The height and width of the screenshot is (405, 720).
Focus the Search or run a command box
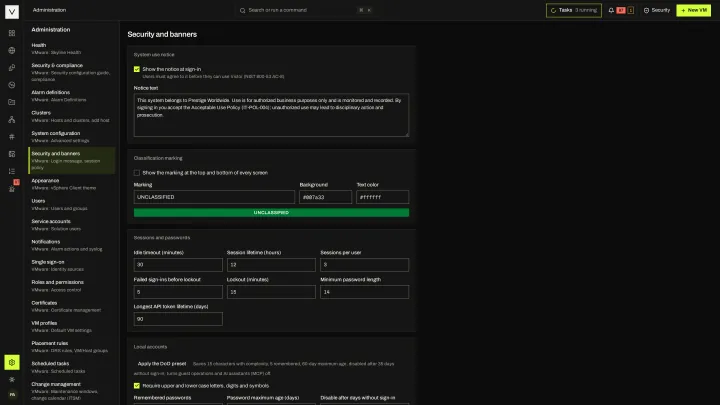(x=306, y=10)
